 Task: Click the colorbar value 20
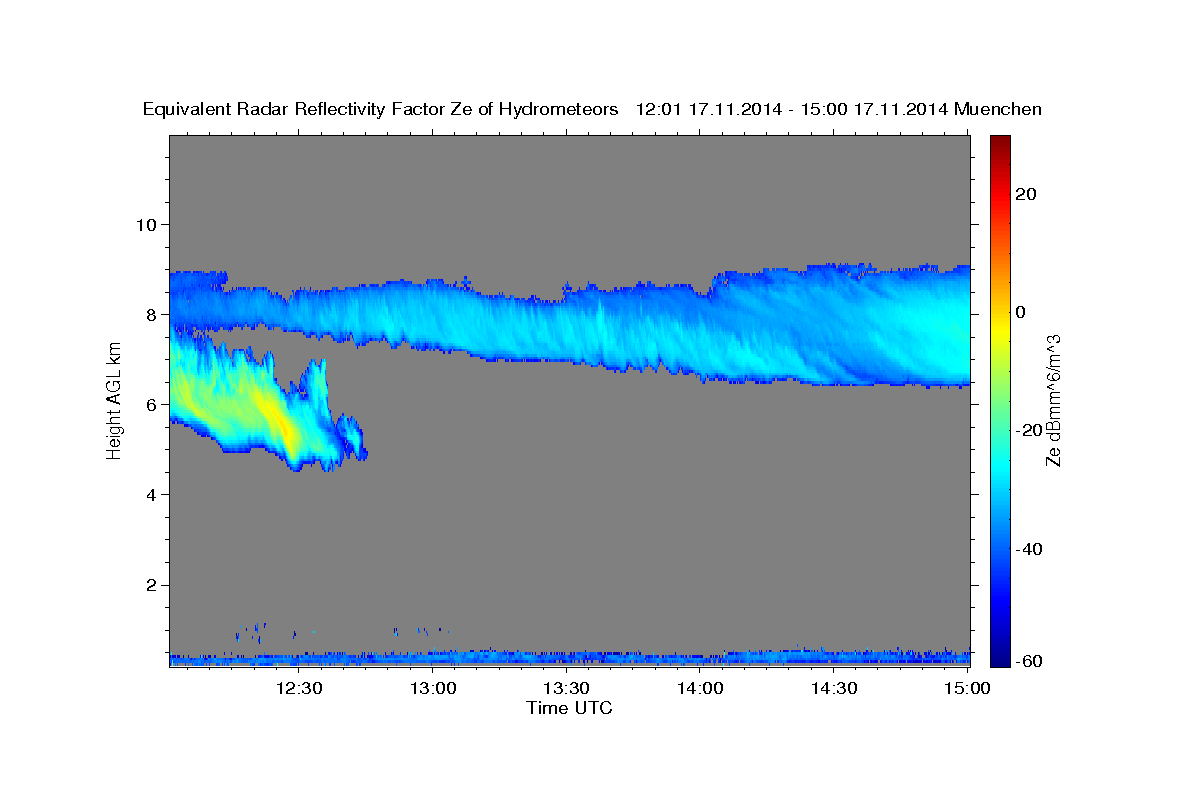(1026, 194)
